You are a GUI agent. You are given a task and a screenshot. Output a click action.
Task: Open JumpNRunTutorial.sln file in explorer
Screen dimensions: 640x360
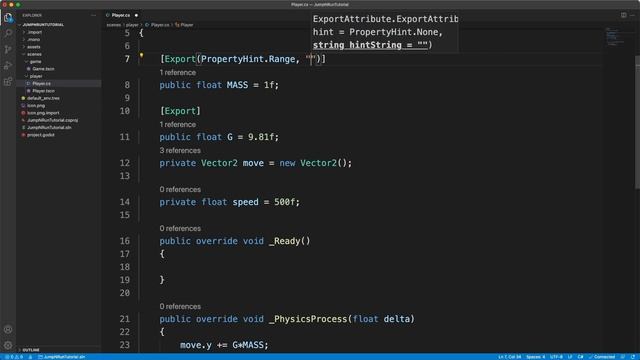(x=49, y=128)
